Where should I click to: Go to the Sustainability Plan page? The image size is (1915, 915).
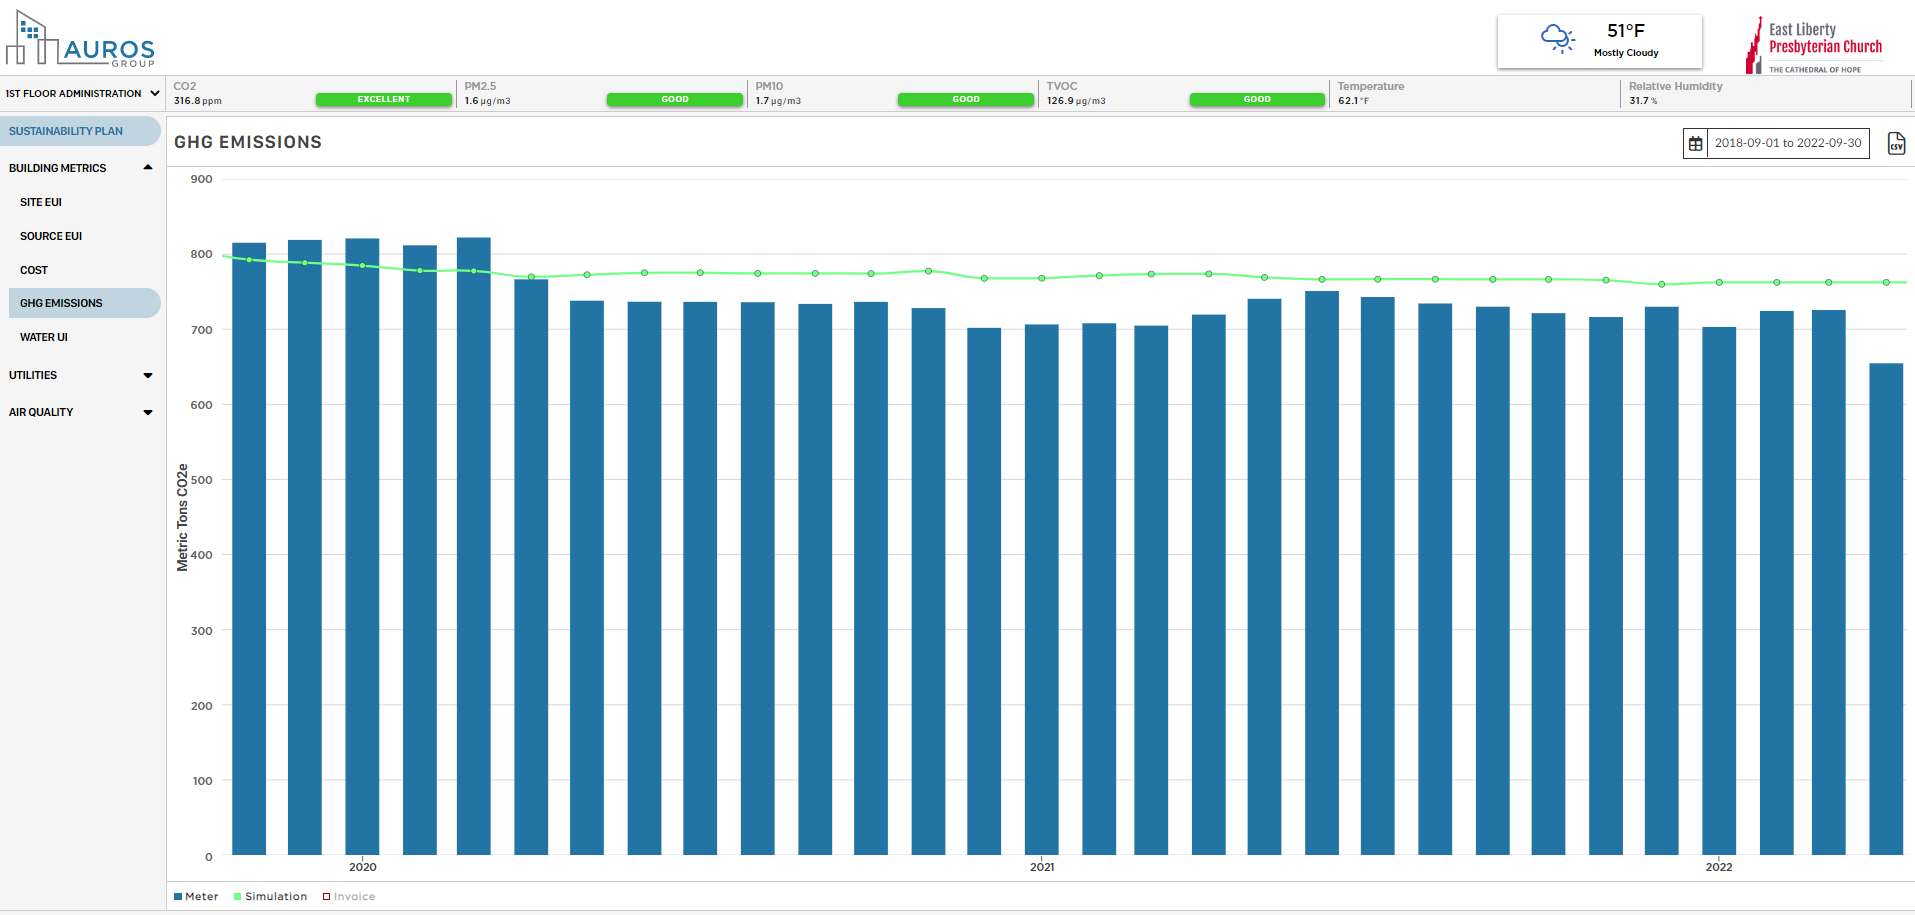coord(66,131)
